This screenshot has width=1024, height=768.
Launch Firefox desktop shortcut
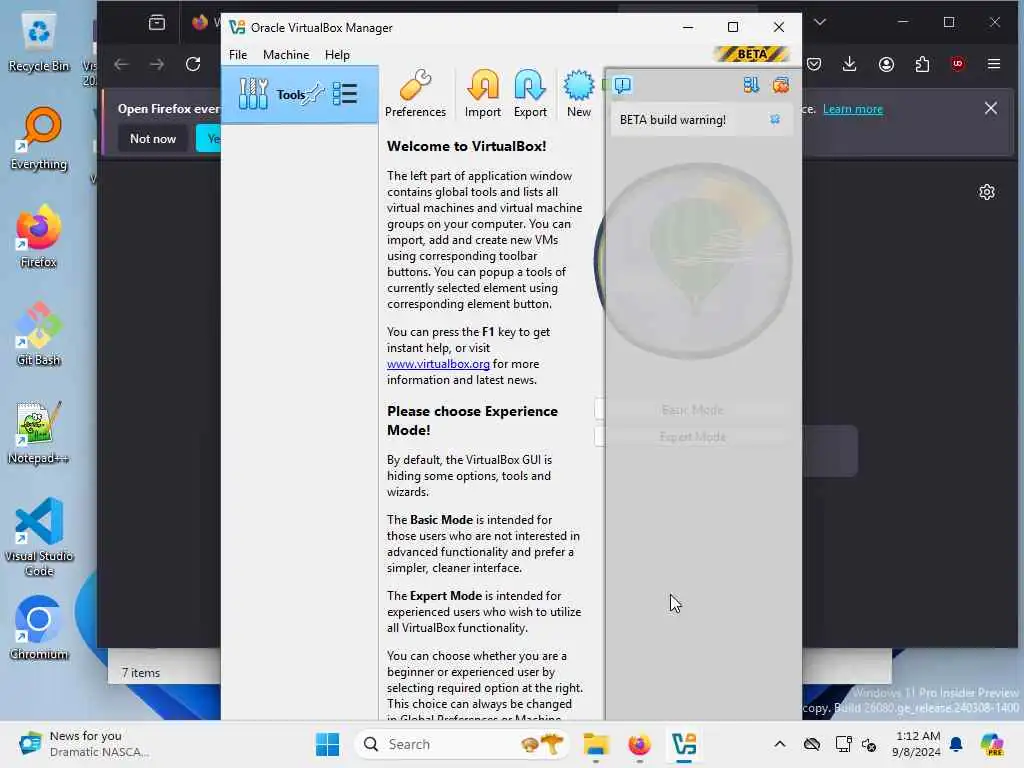pyautogui.click(x=39, y=236)
